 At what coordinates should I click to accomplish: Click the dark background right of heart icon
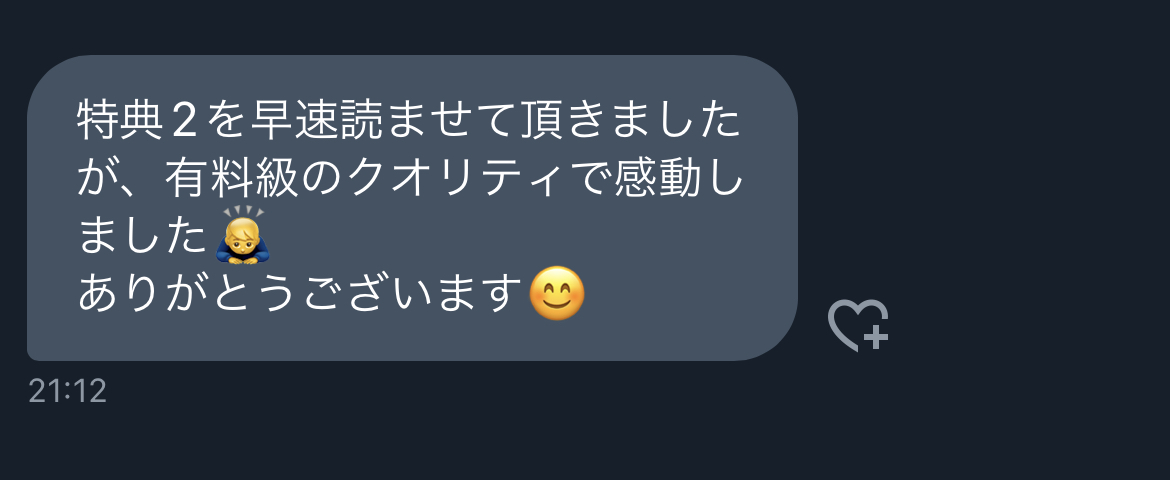point(1030,325)
